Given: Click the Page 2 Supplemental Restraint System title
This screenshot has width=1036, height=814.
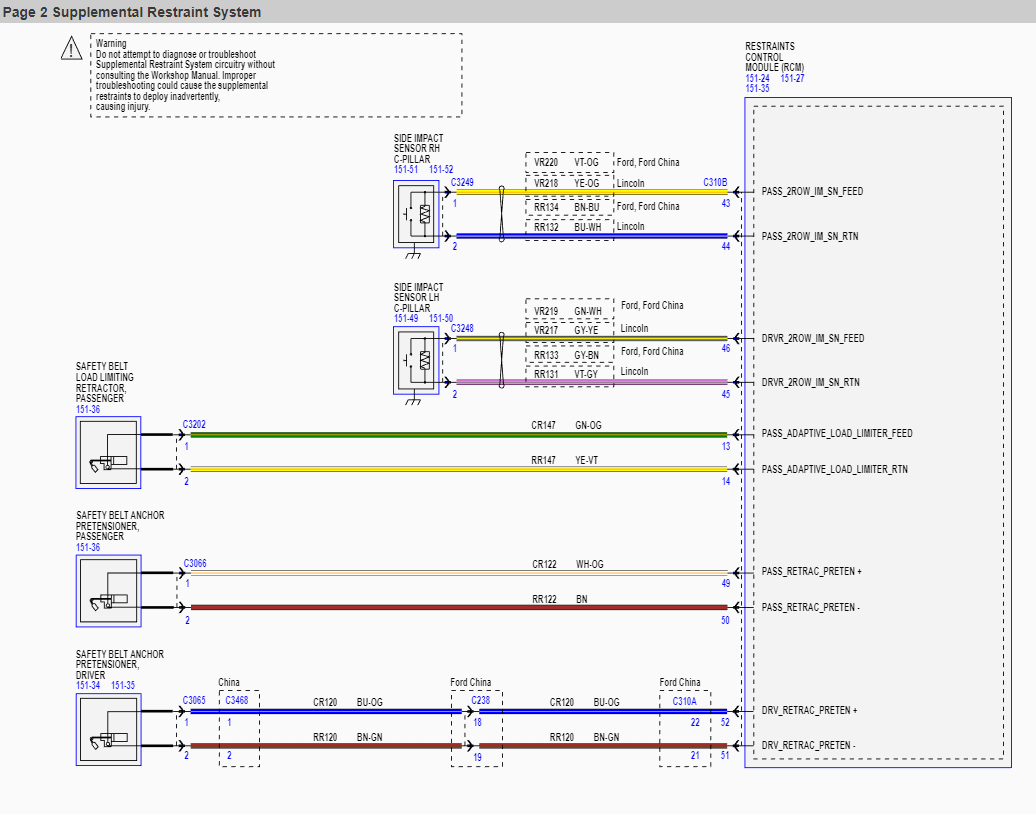Looking at the screenshot, I should tap(132, 12).
